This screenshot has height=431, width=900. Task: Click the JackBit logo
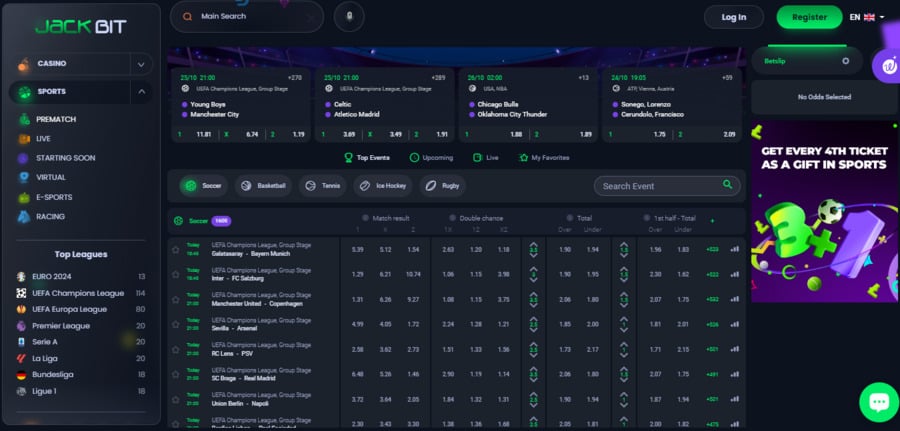click(x=80, y=26)
